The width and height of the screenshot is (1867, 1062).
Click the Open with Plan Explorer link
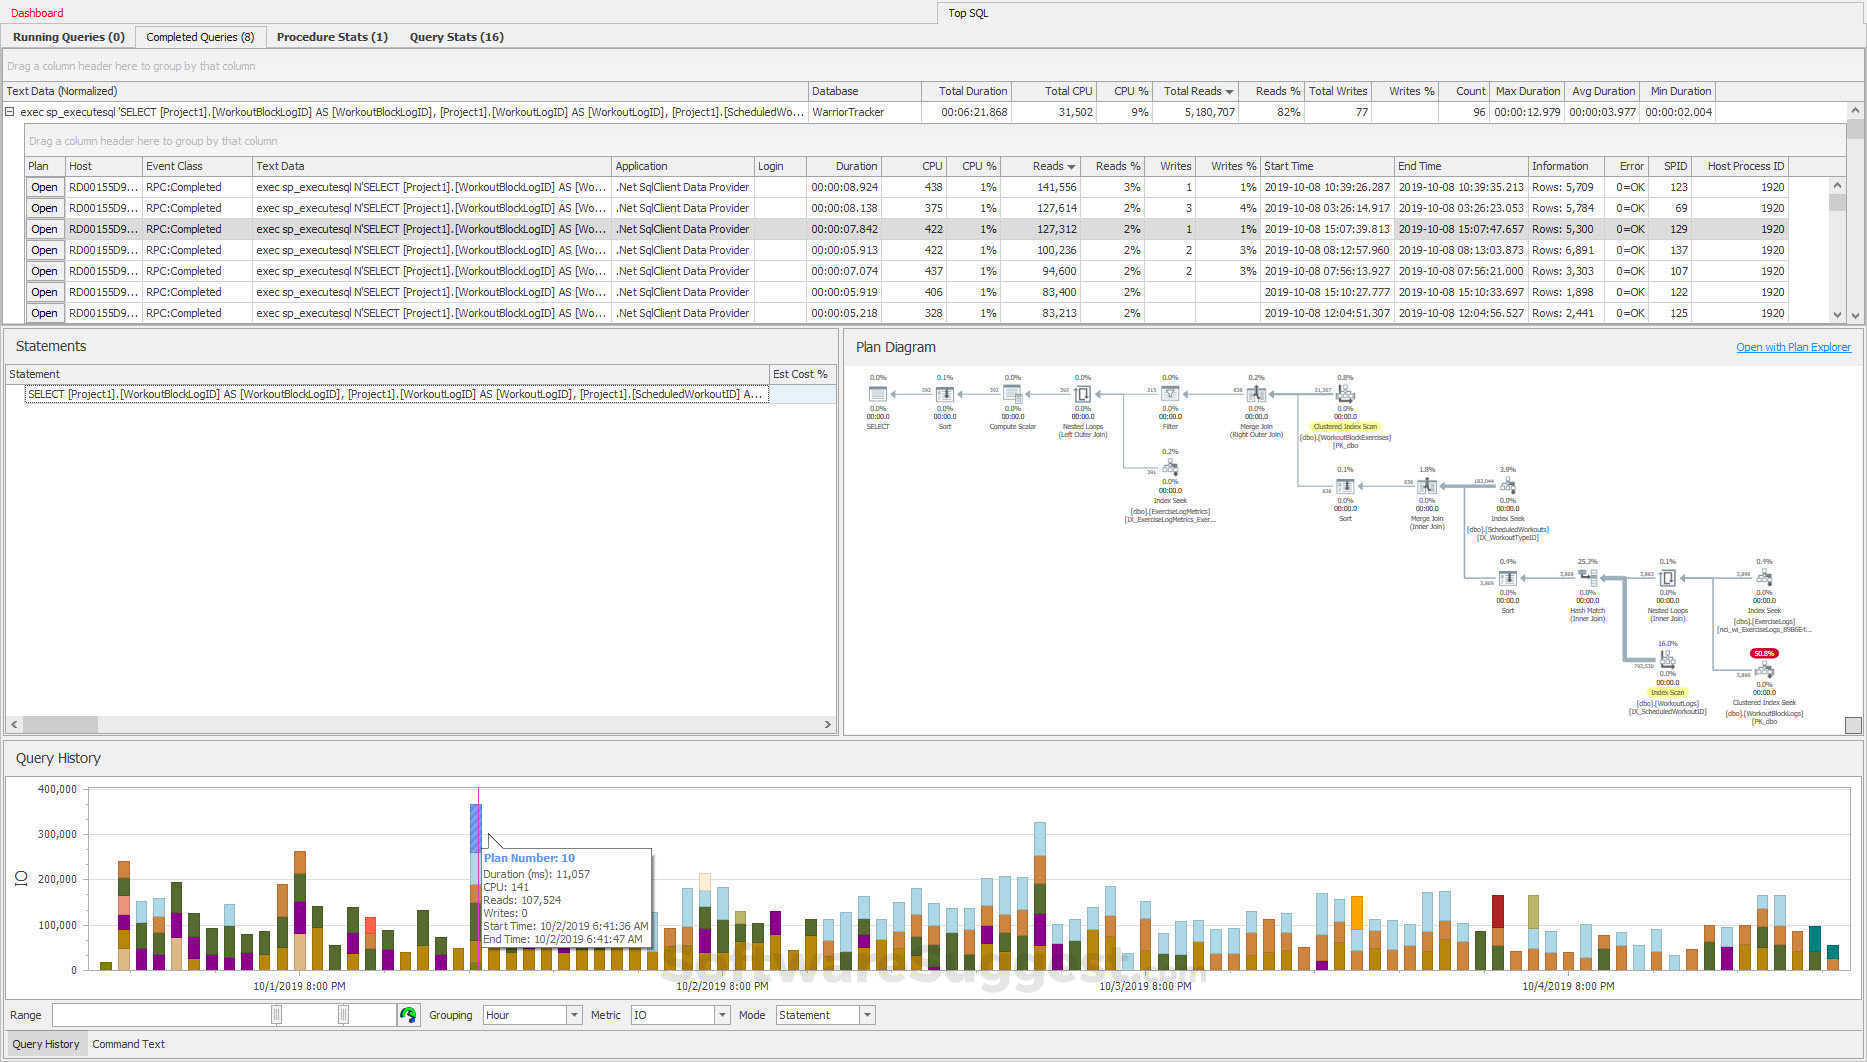pyautogui.click(x=1793, y=347)
